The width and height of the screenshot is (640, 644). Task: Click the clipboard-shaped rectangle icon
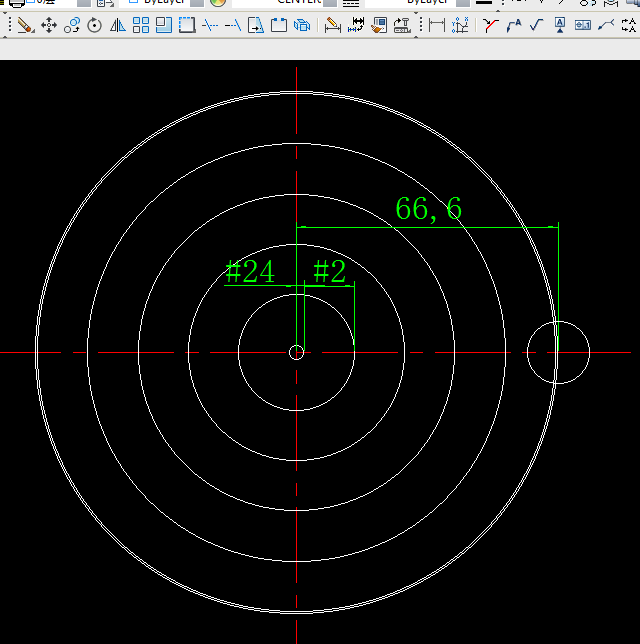[x=279, y=25]
